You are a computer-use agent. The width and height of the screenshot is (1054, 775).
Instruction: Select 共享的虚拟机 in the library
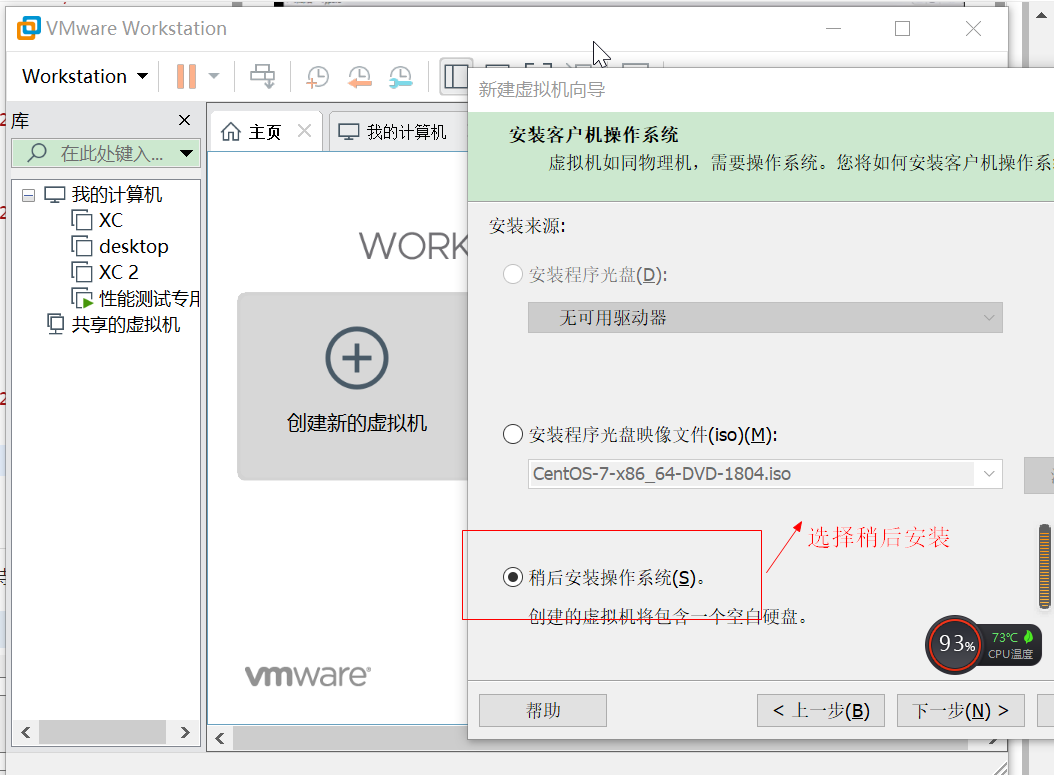(x=126, y=324)
